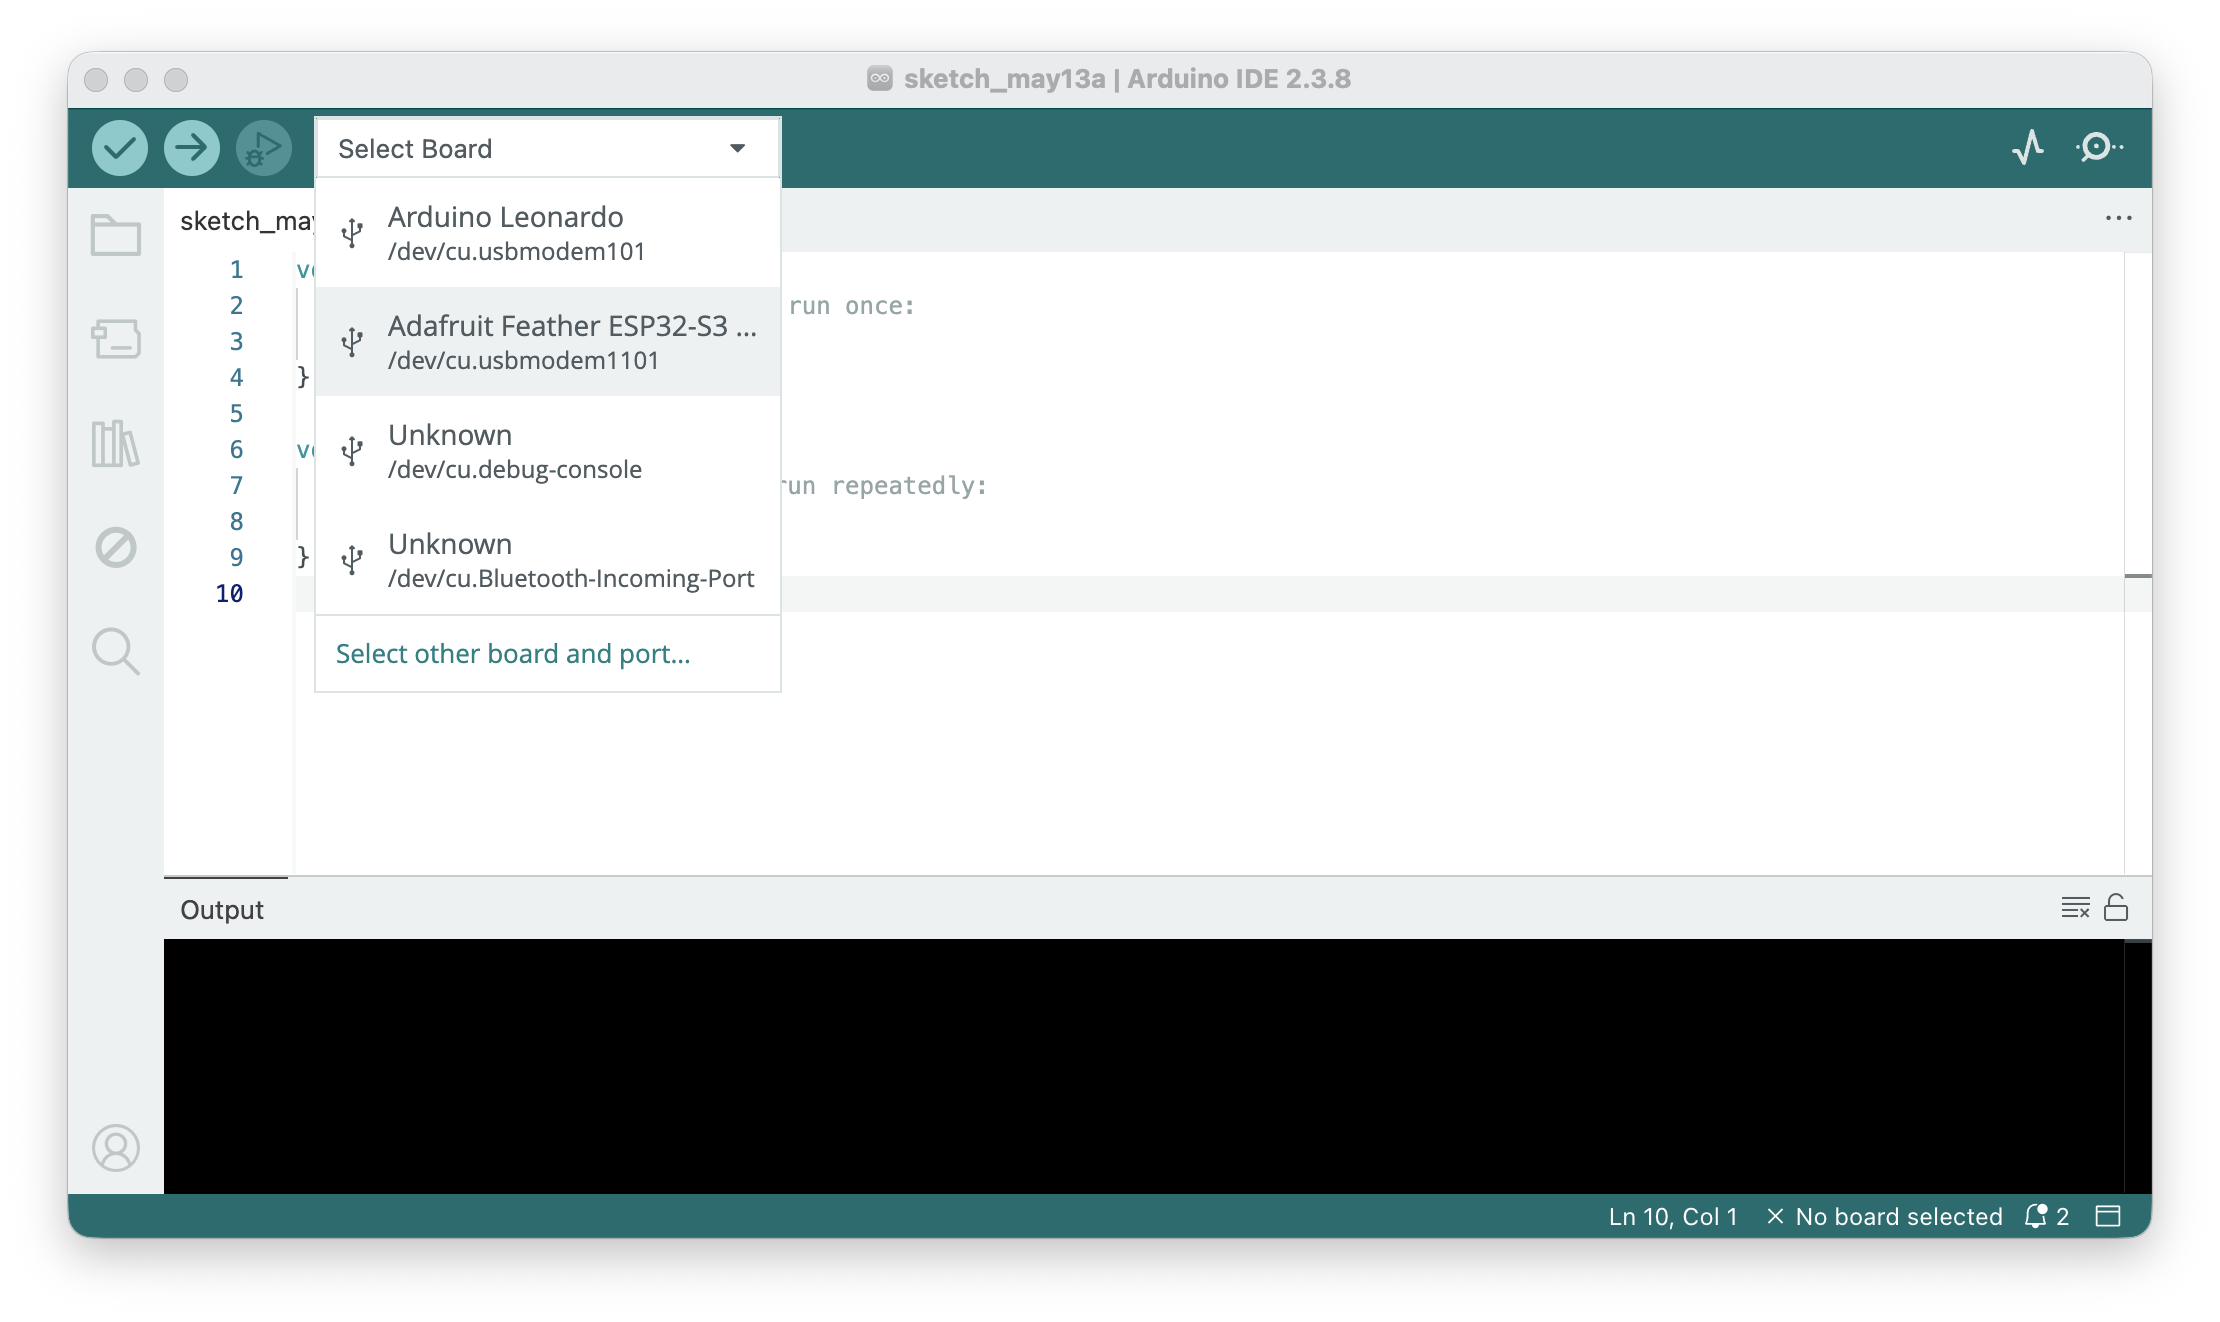This screenshot has height=1322, width=2220.
Task: Click the USB icon beside debug-console
Action: point(352,451)
